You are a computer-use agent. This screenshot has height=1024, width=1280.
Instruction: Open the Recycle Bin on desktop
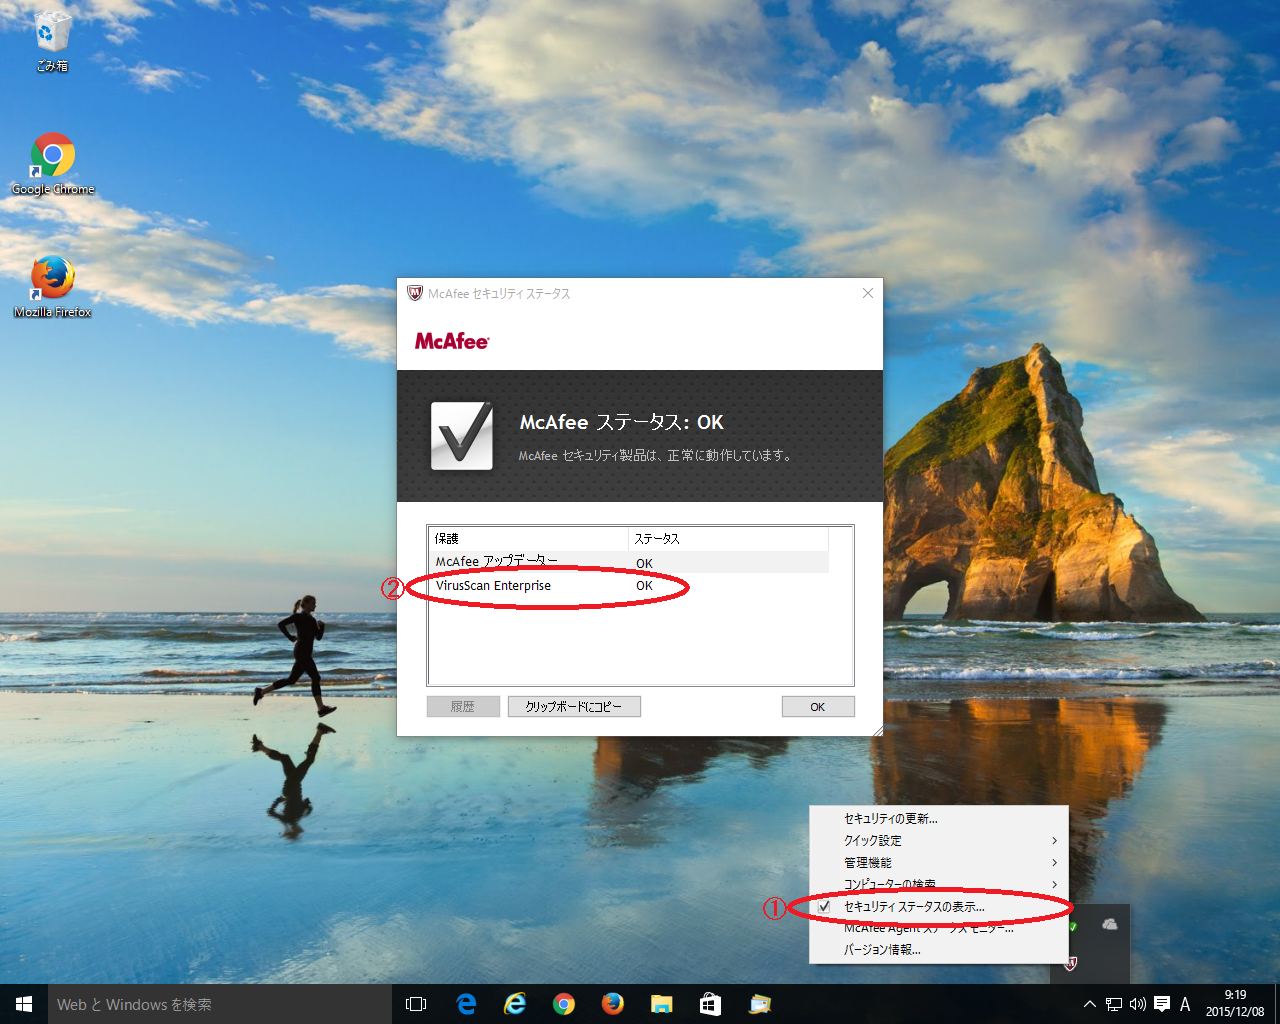[x=52, y=35]
